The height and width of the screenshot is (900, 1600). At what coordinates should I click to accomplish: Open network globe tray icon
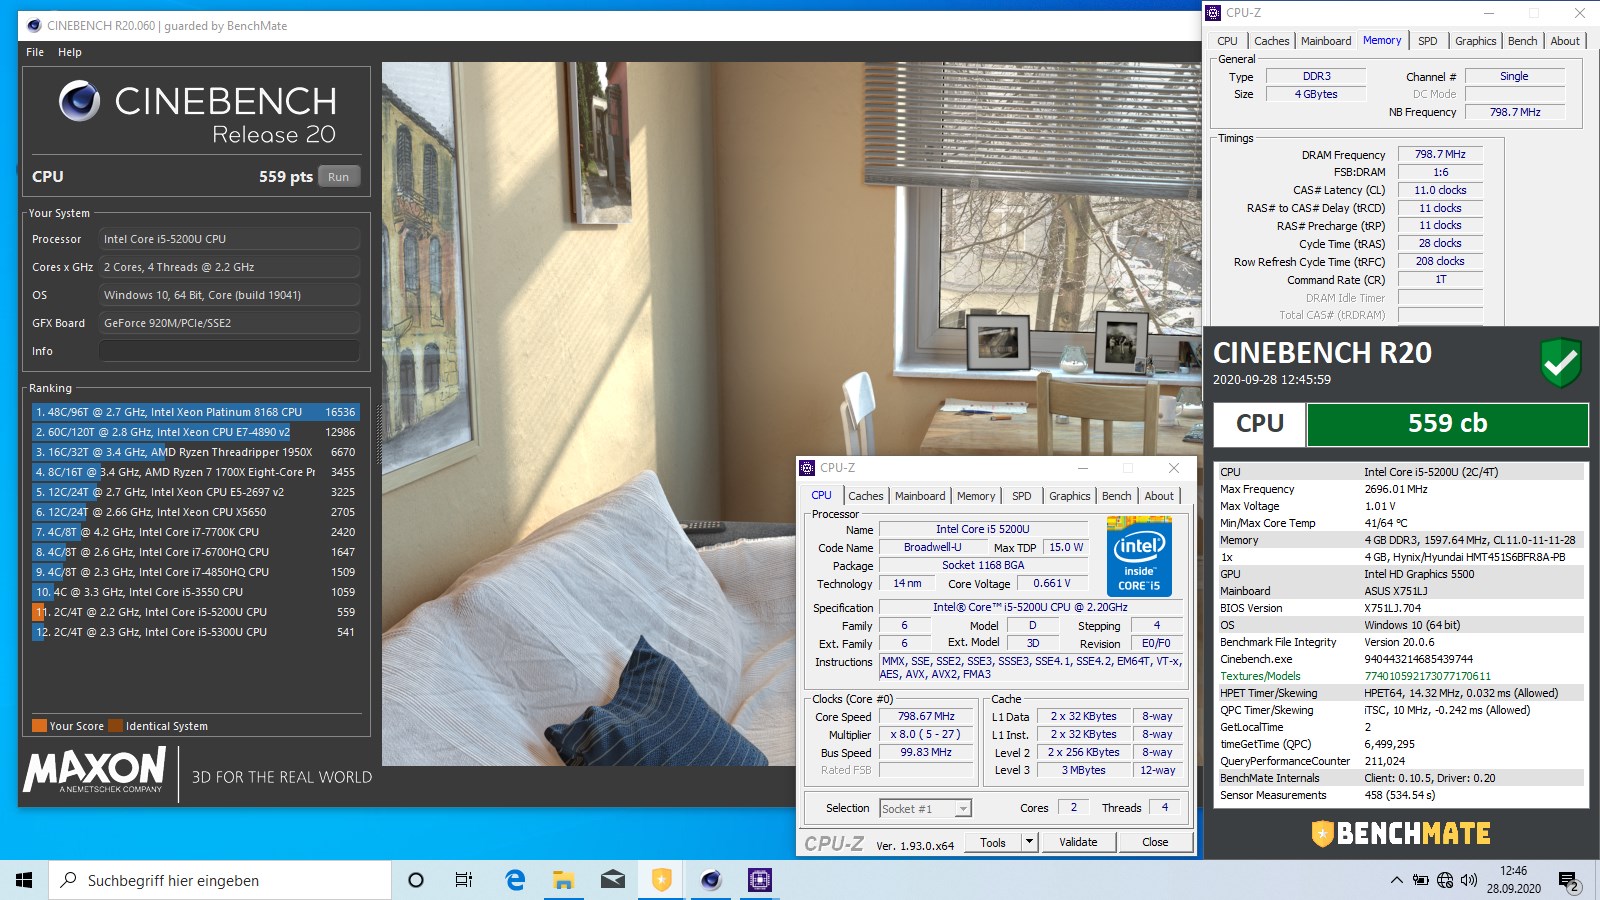1445,880
